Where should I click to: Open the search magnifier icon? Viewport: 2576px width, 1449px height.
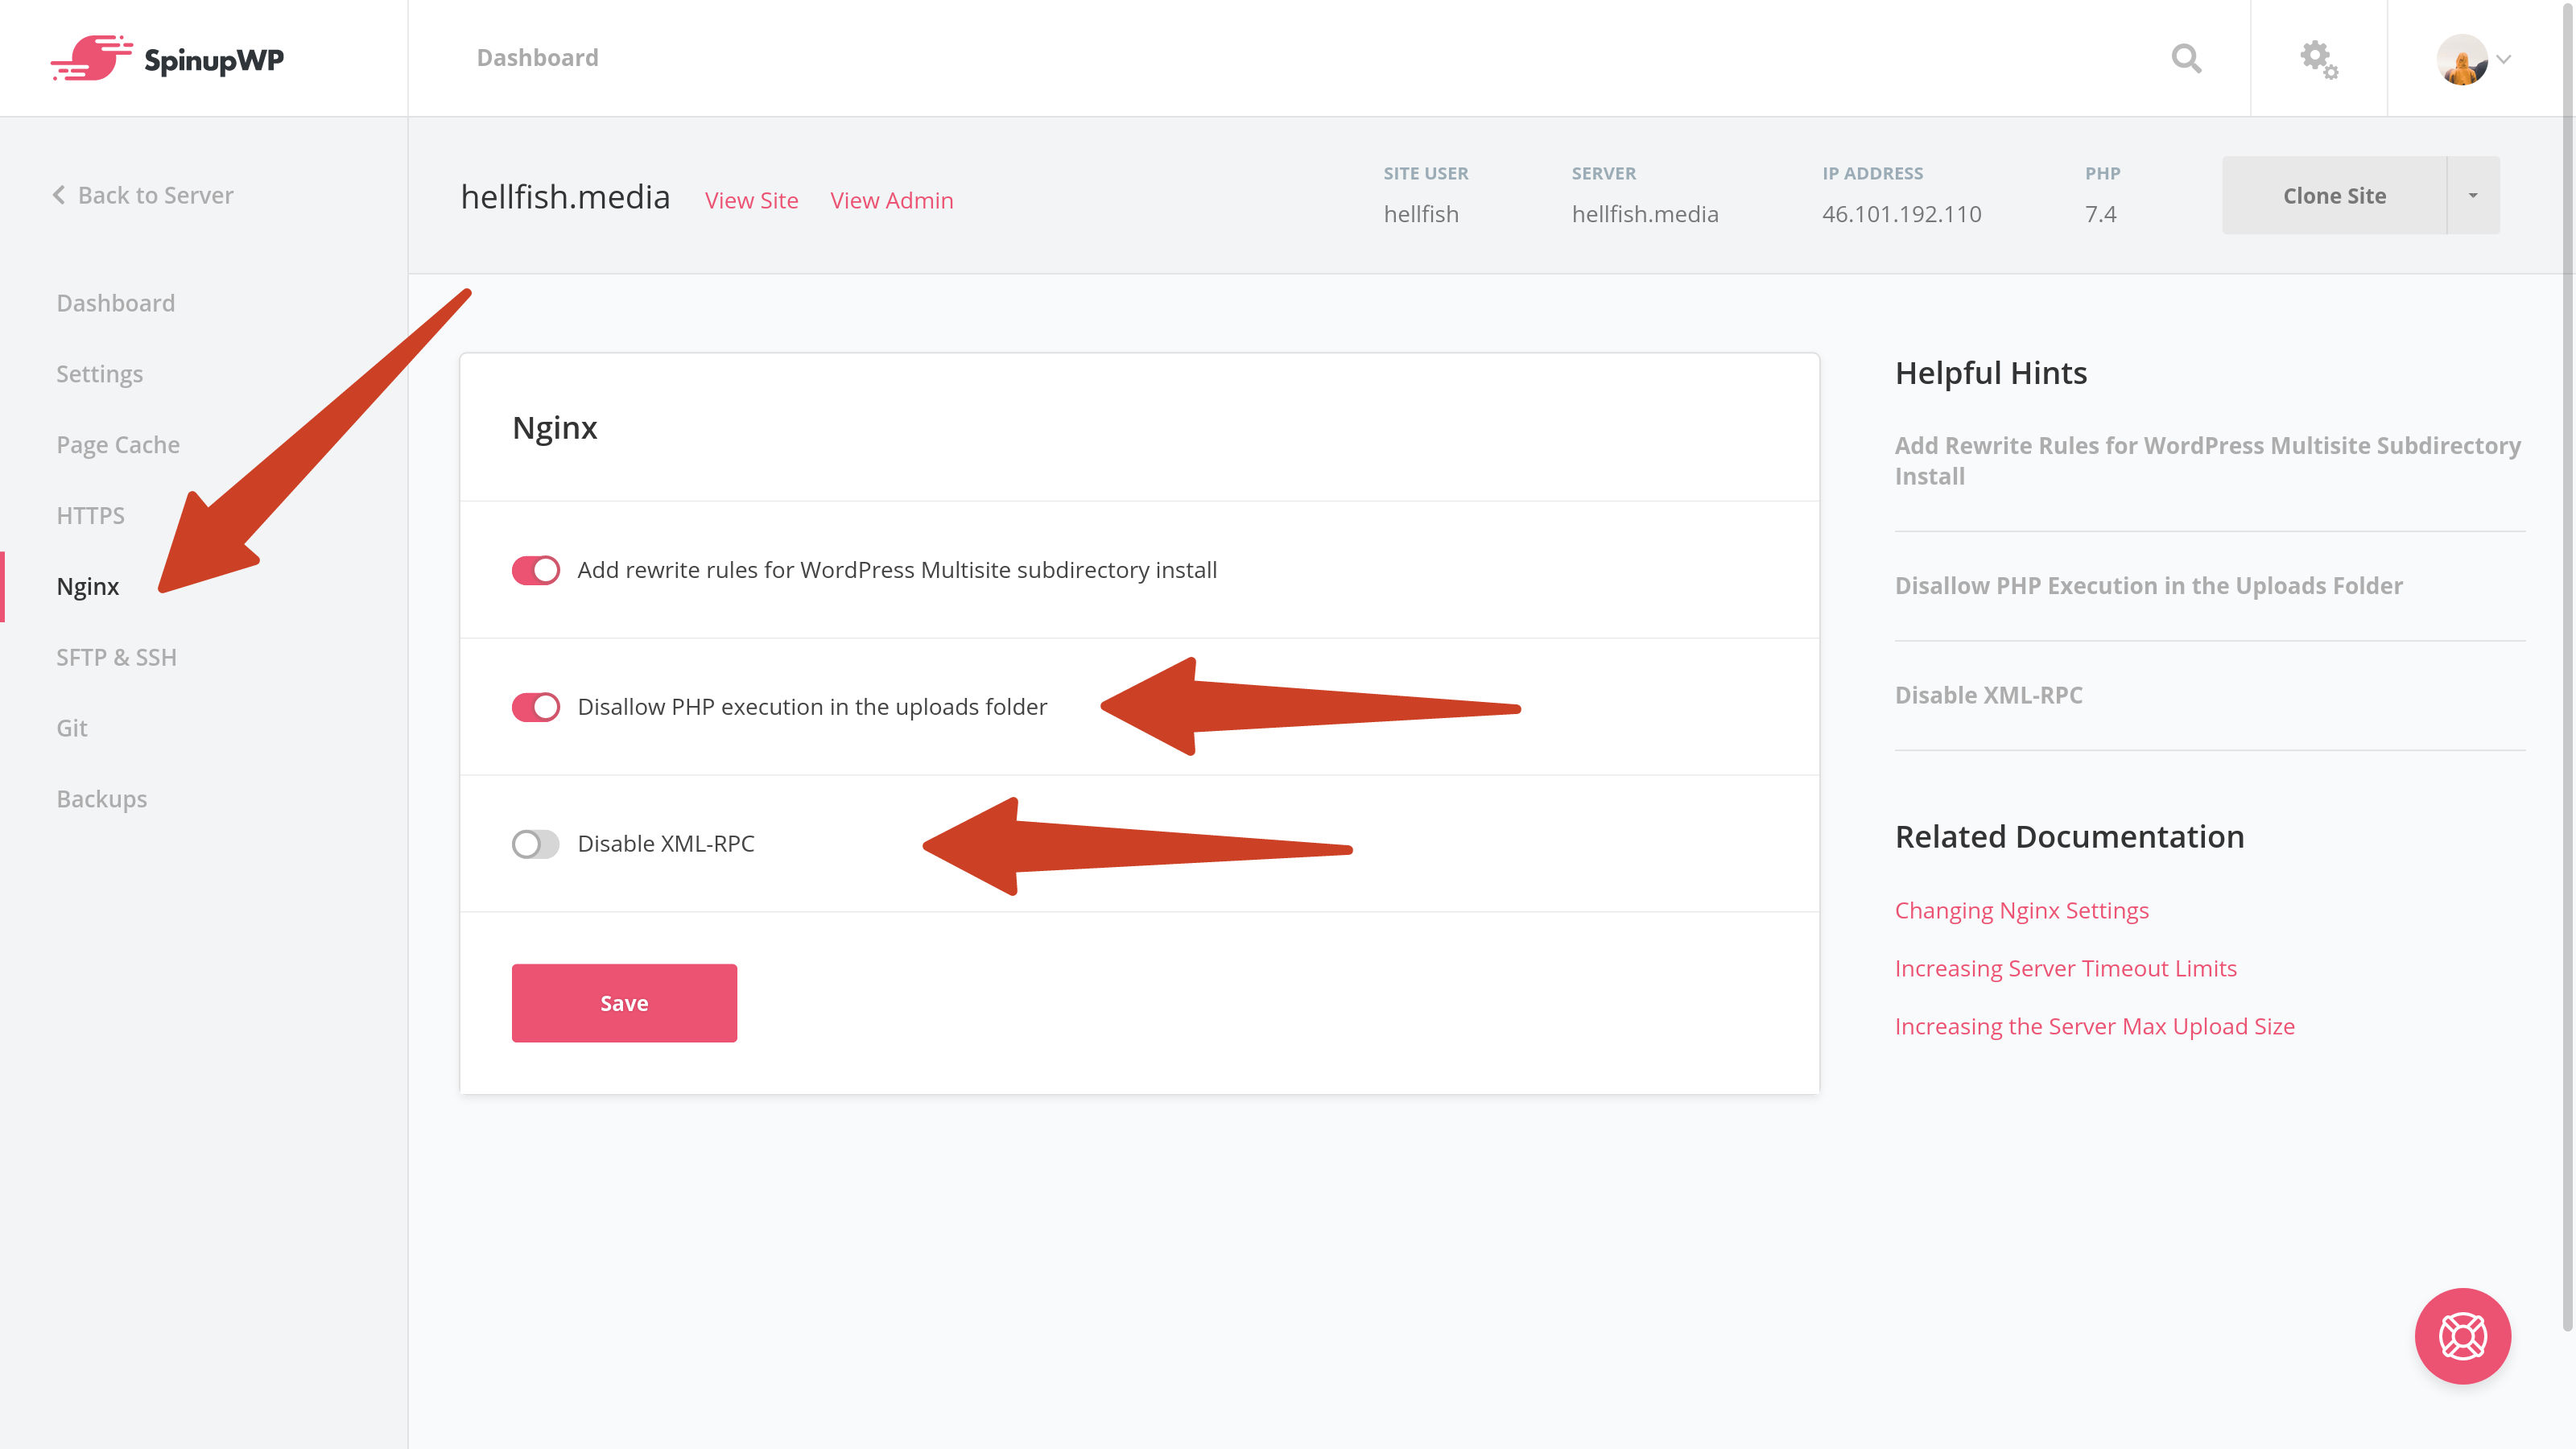2186,58
